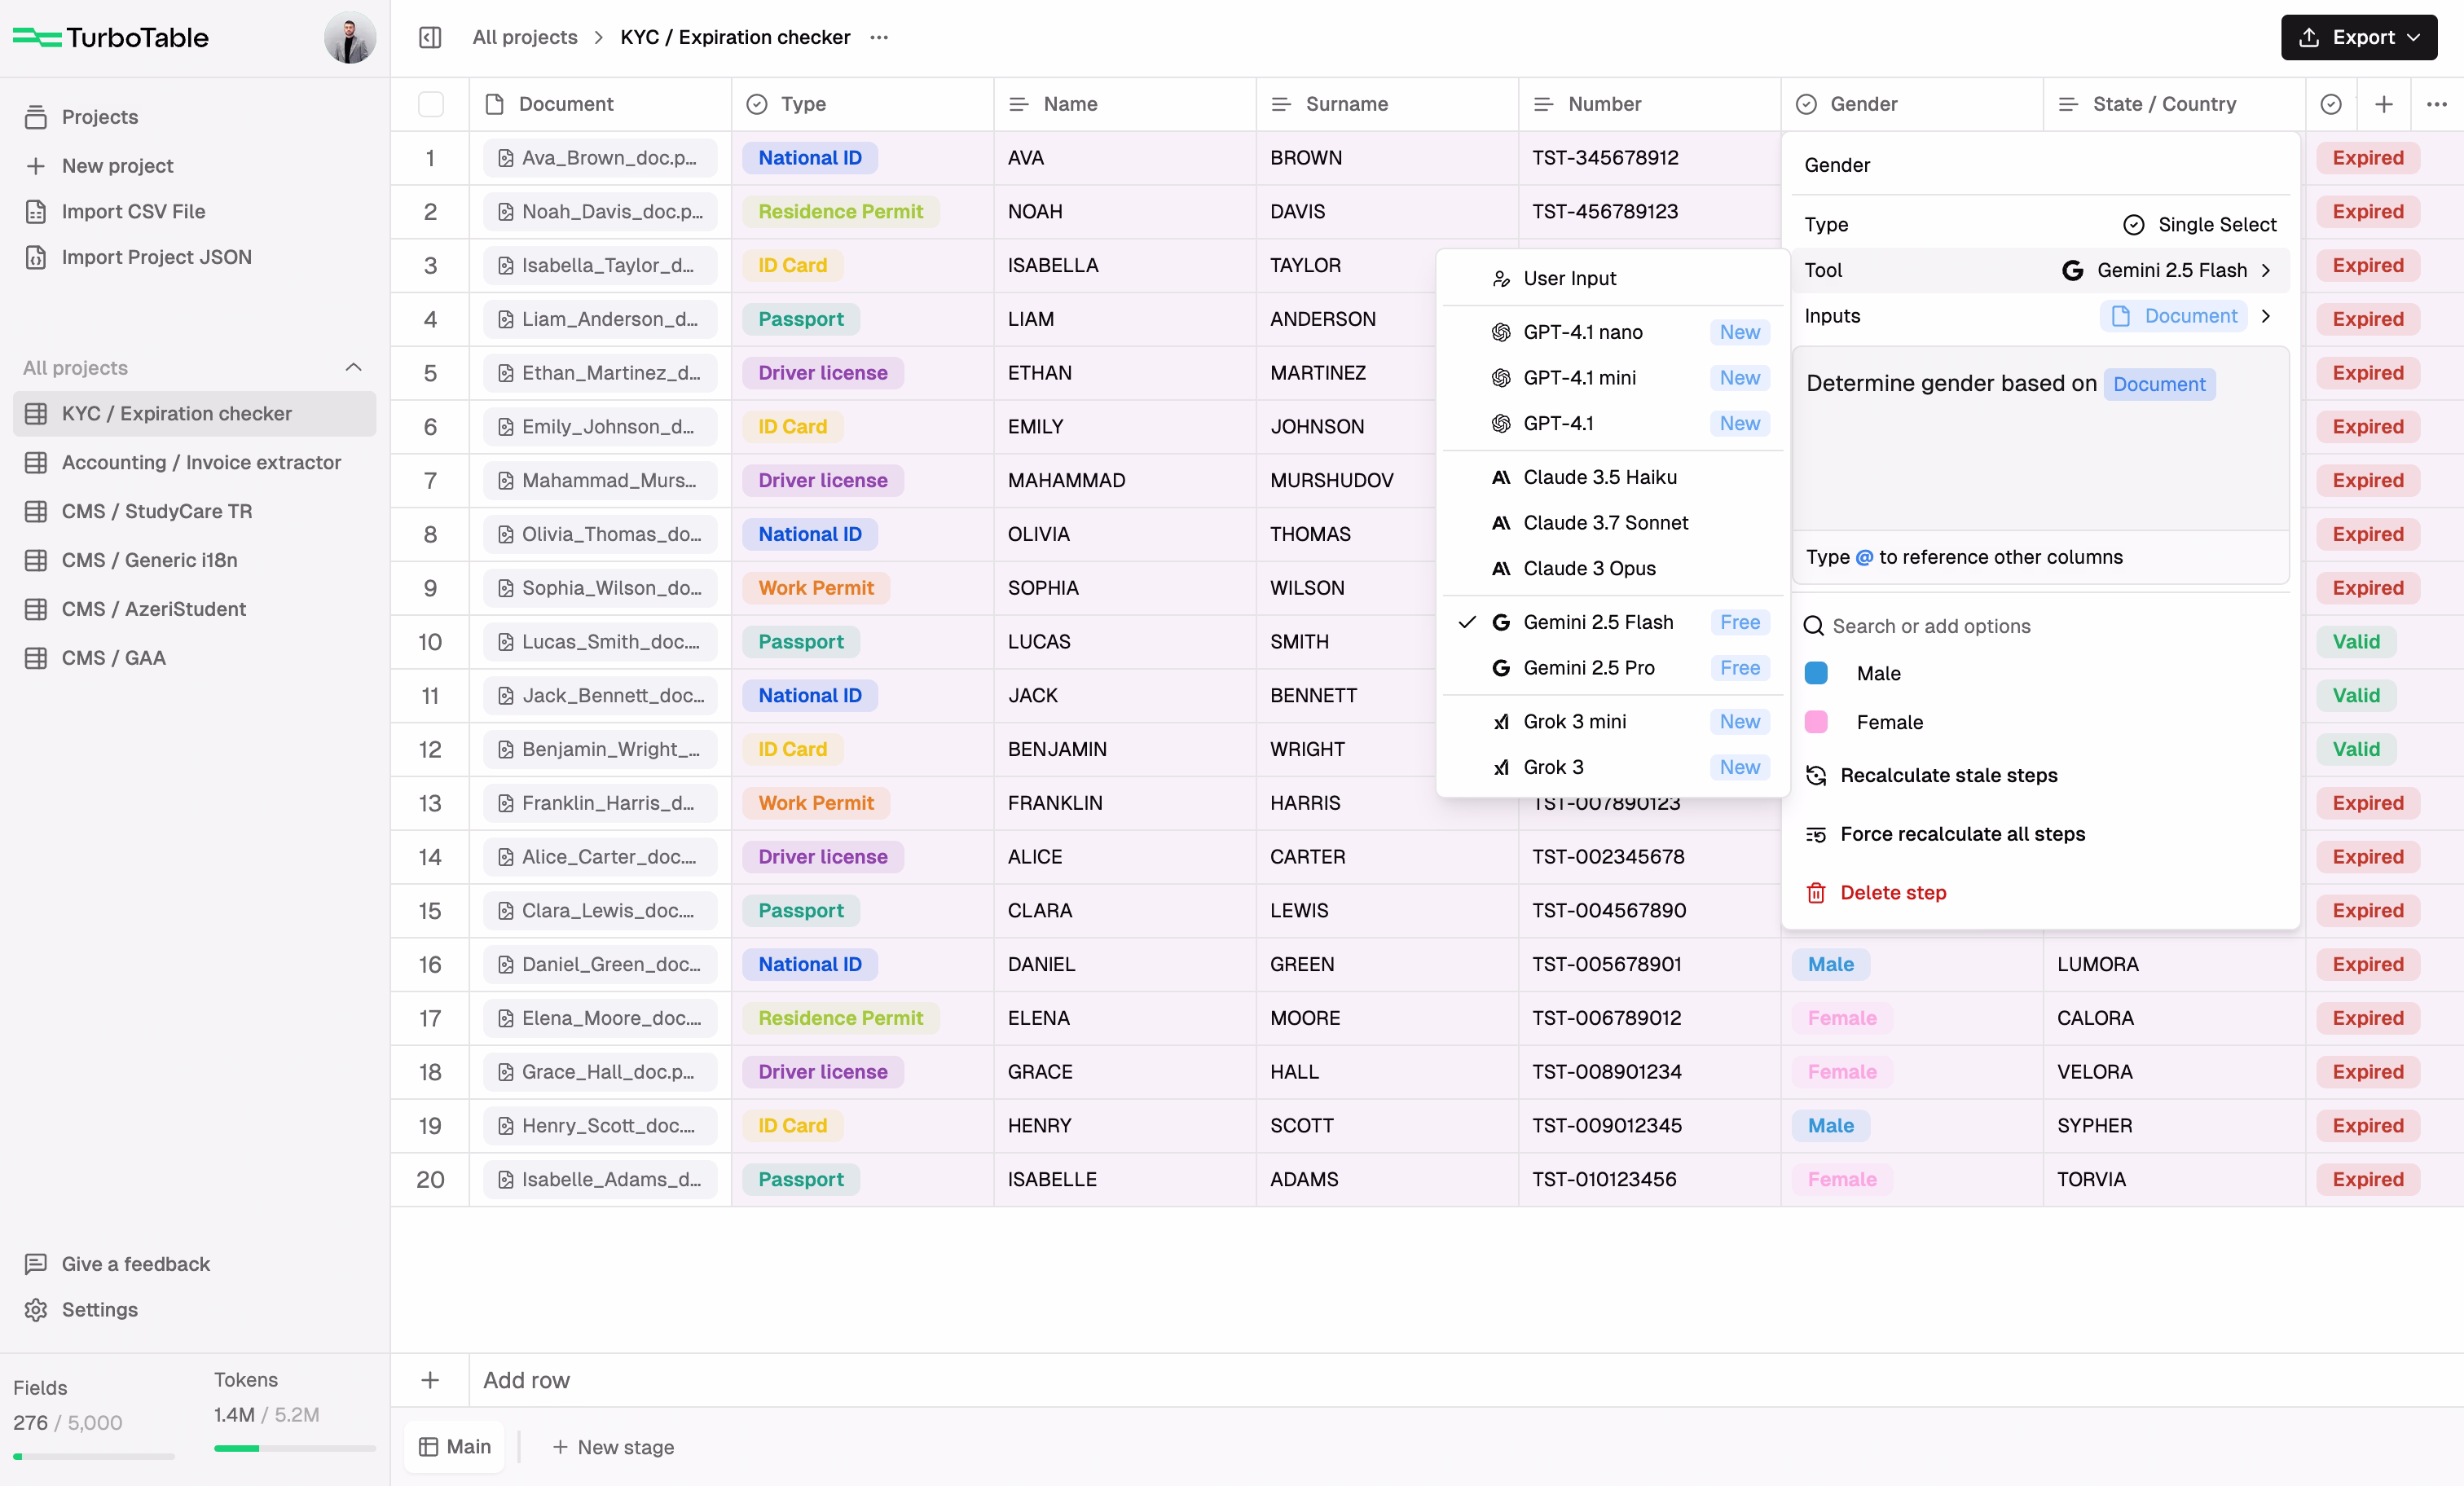Open the Type column header menu
2464x1486 pixels.
863,104
